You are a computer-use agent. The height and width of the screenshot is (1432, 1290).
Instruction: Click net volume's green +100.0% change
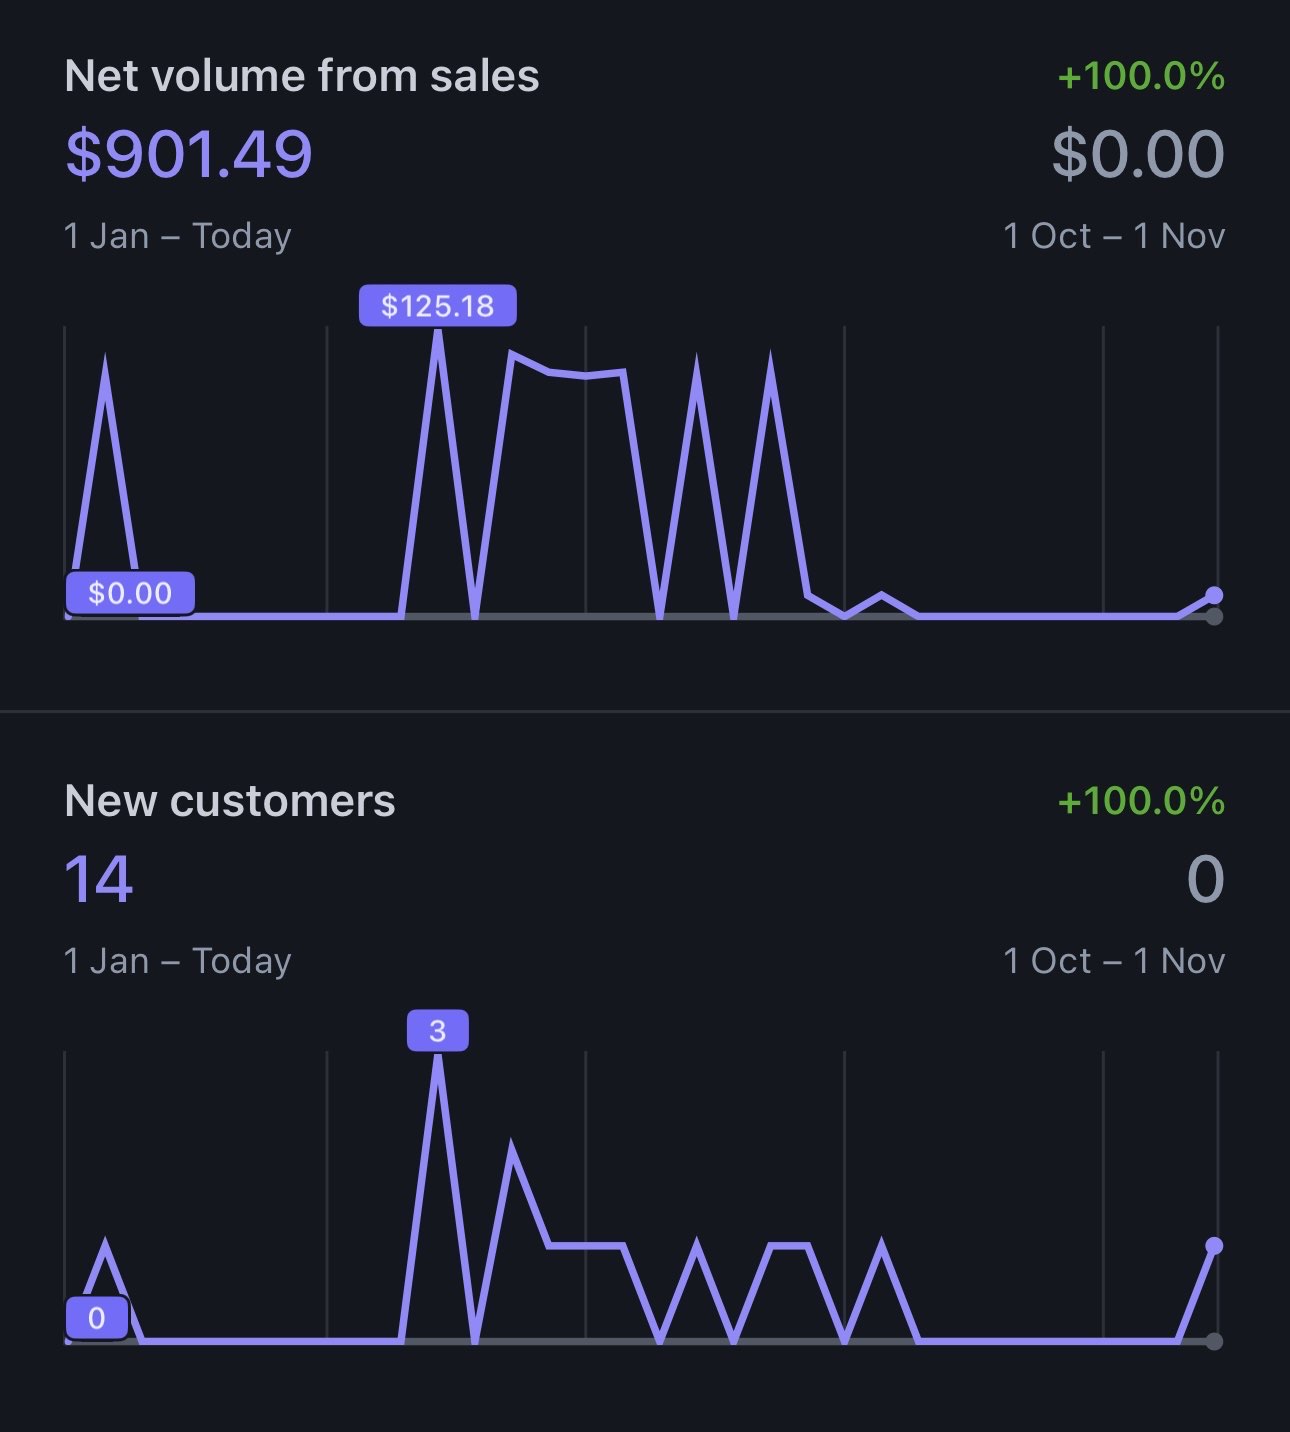coord(1140,76)
